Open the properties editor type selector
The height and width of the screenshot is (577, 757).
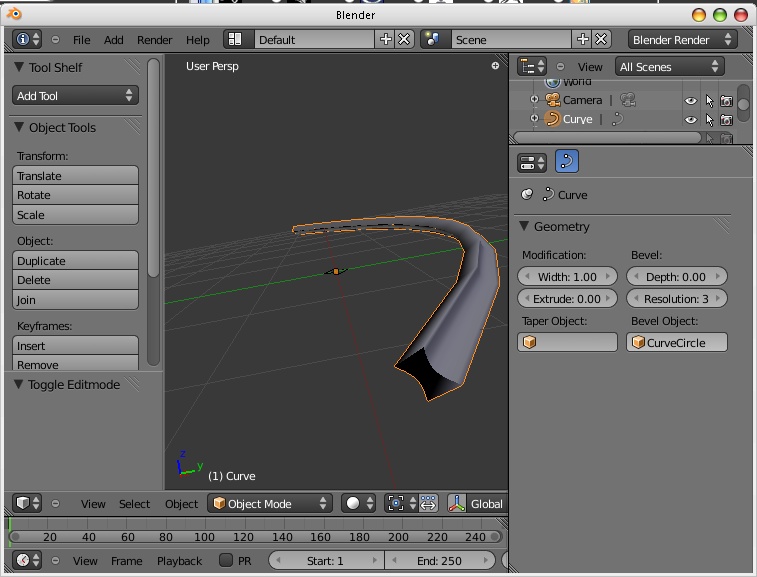[532, 163]
